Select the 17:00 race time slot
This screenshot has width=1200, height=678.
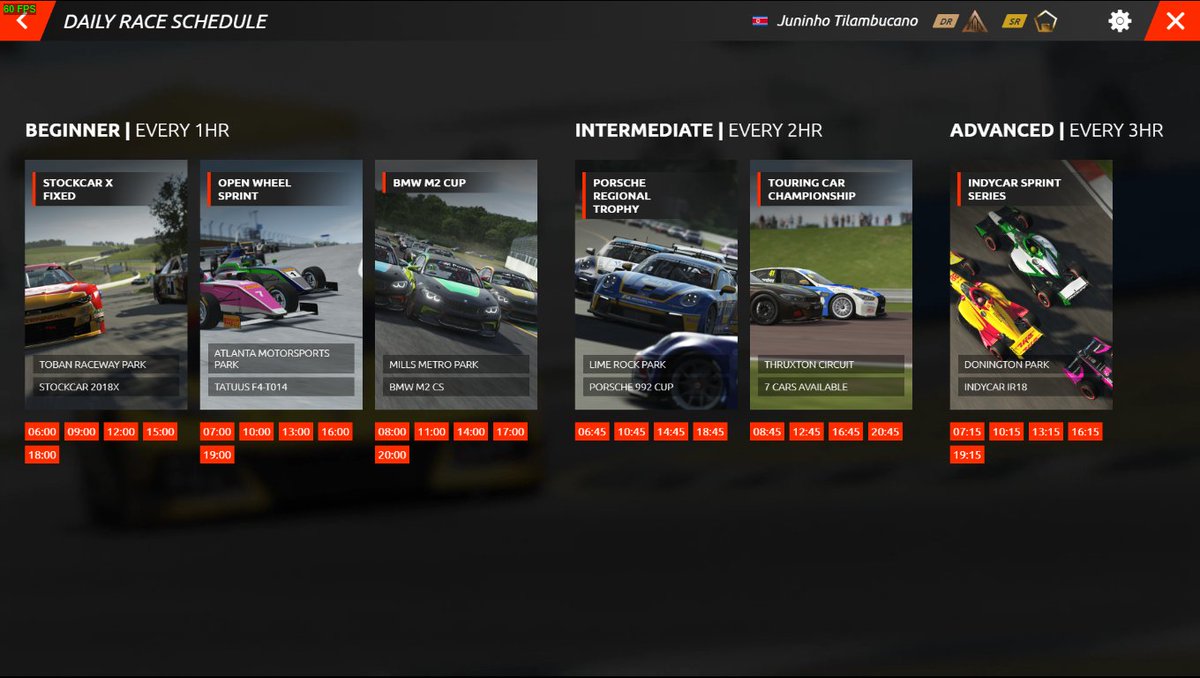pos(510,432)
